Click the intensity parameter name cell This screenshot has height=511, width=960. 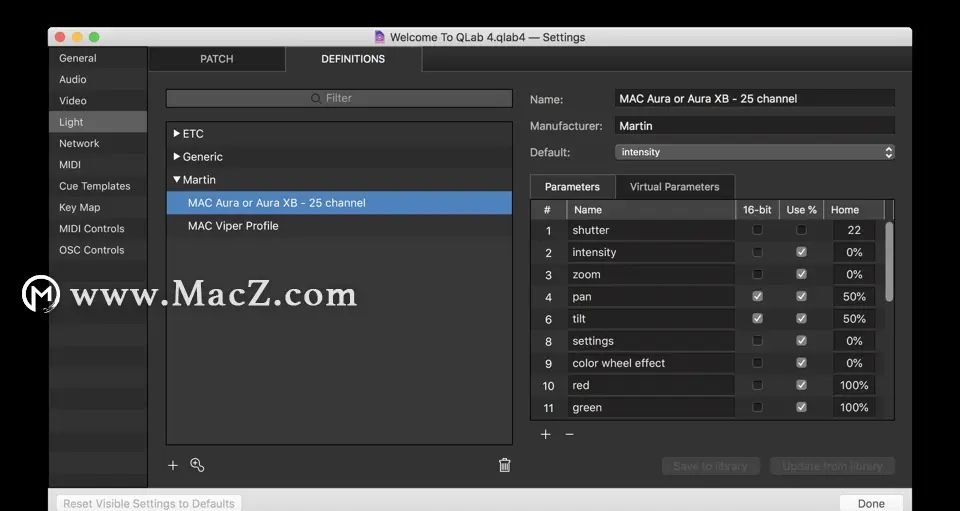(651, 252)
